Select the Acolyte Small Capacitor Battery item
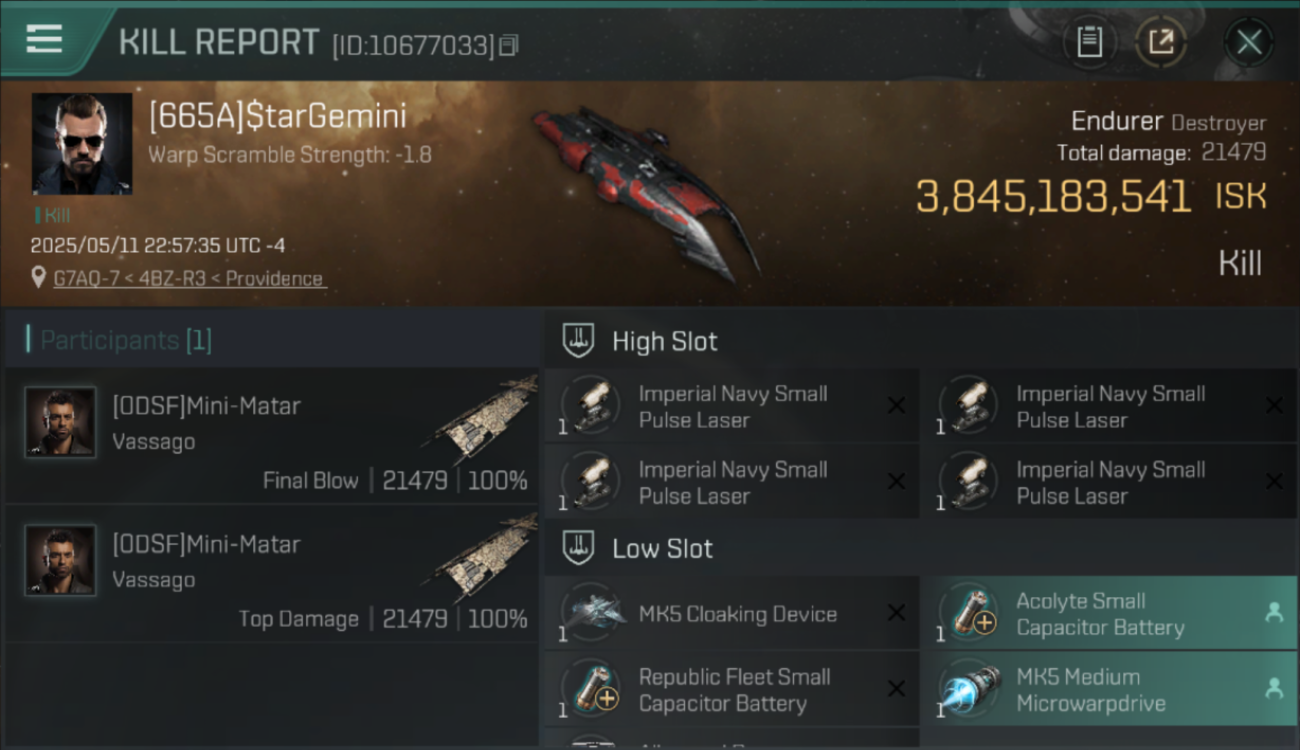 coord(1109,613)
